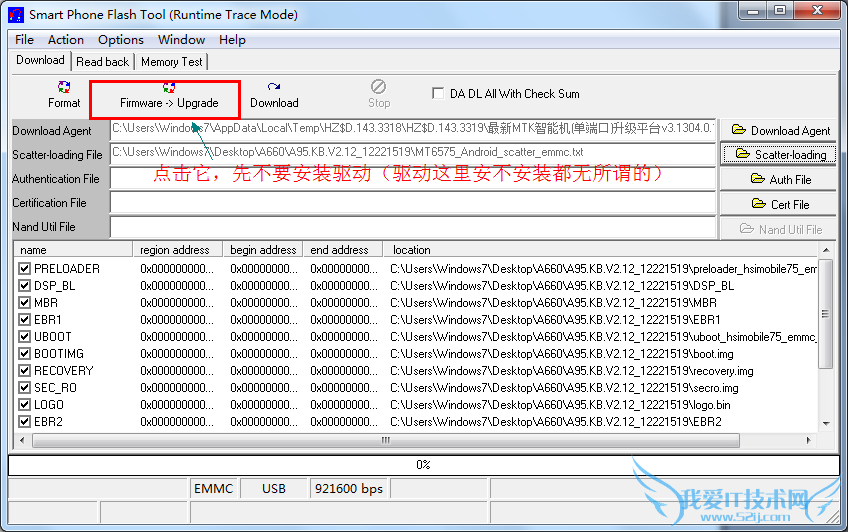Open the Scatter-loading file browser button
The height and width of the screenshot is (532, 848).
click(x=778, y=155)
